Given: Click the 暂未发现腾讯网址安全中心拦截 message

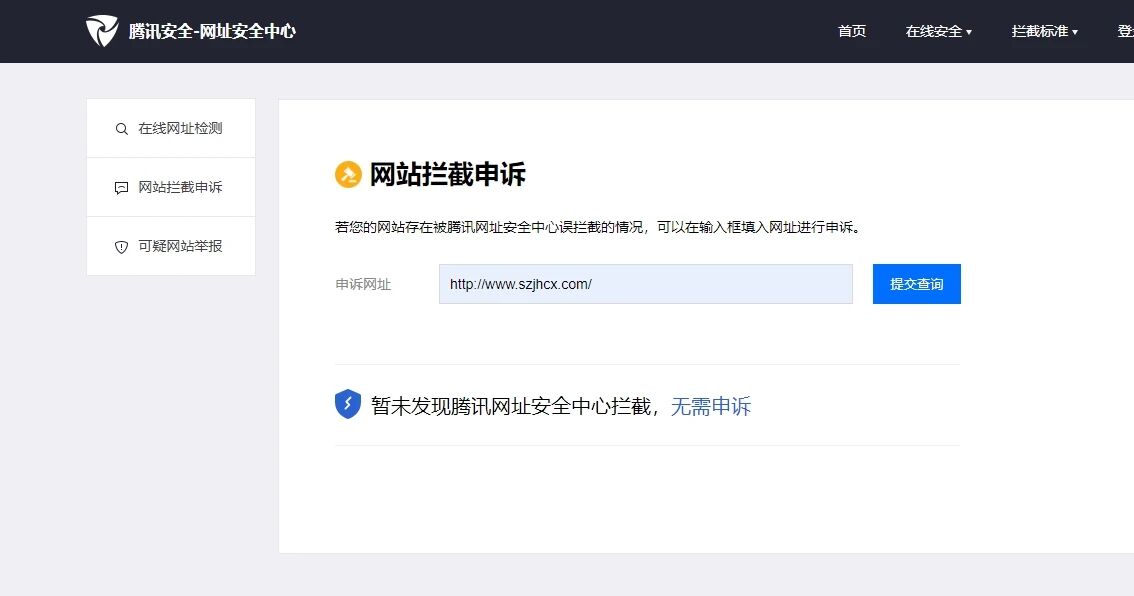Looking at the screenshot, I should (511, 406).
